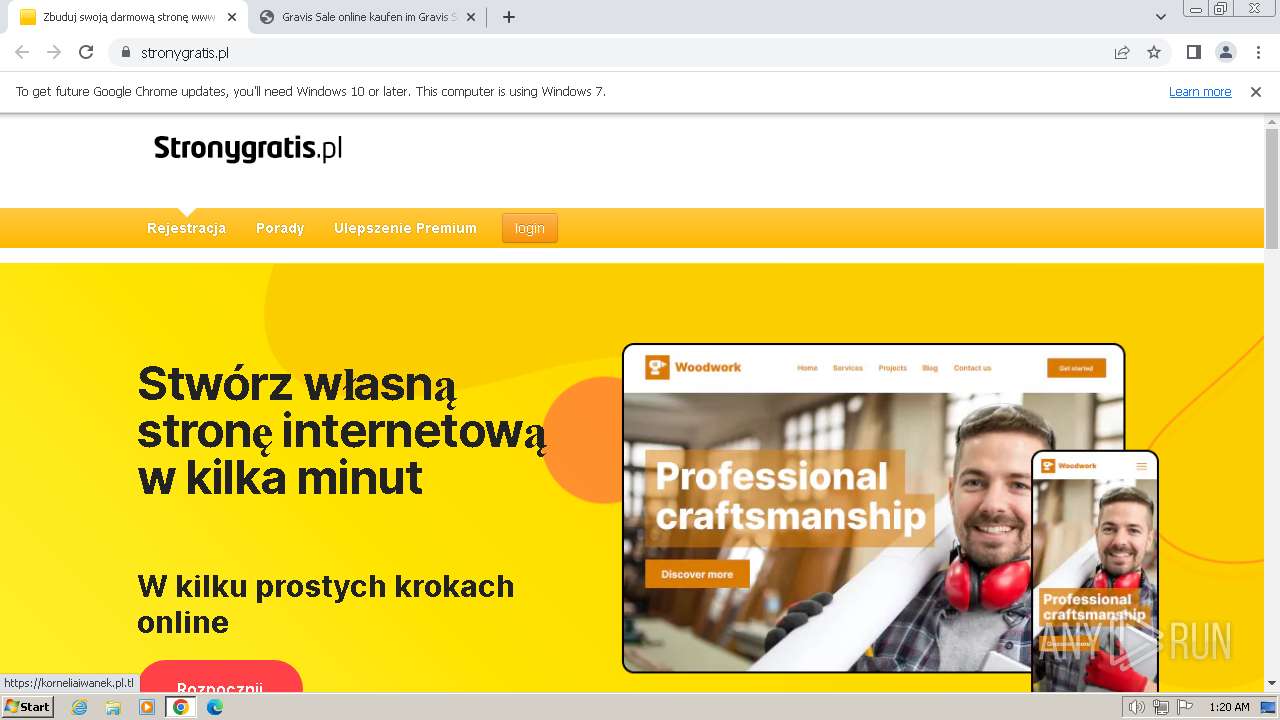Click the Woodwork website preview image
Viewport: 1280px width, 720px height.
[873, 508]
